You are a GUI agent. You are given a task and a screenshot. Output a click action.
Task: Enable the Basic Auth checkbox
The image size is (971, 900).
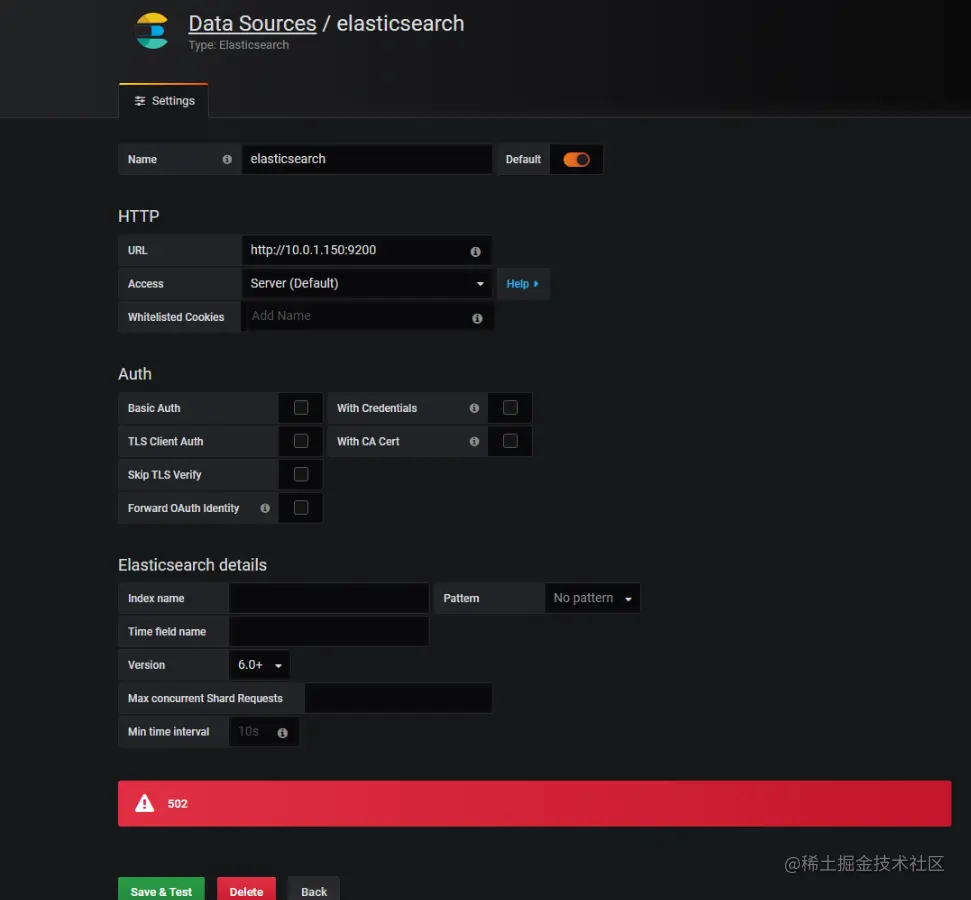[x=301, y=408]
